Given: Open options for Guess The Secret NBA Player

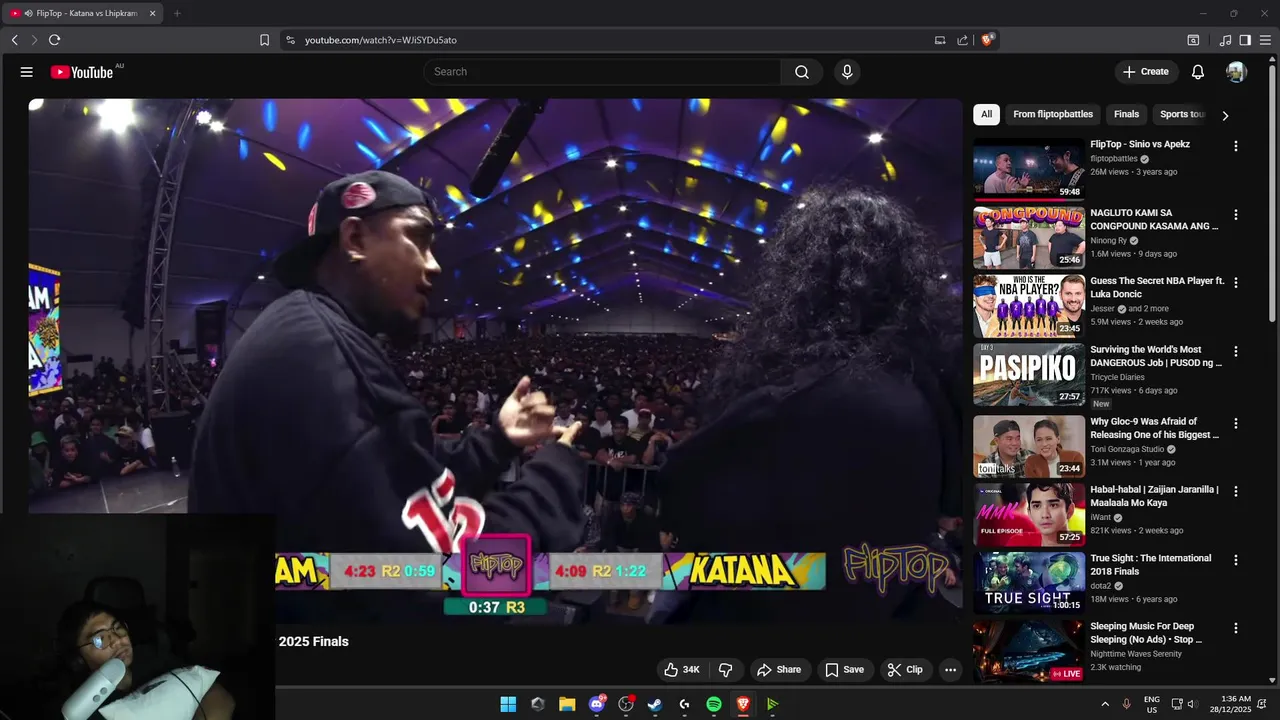Looking at the screenshot, I should point(1235,283).
